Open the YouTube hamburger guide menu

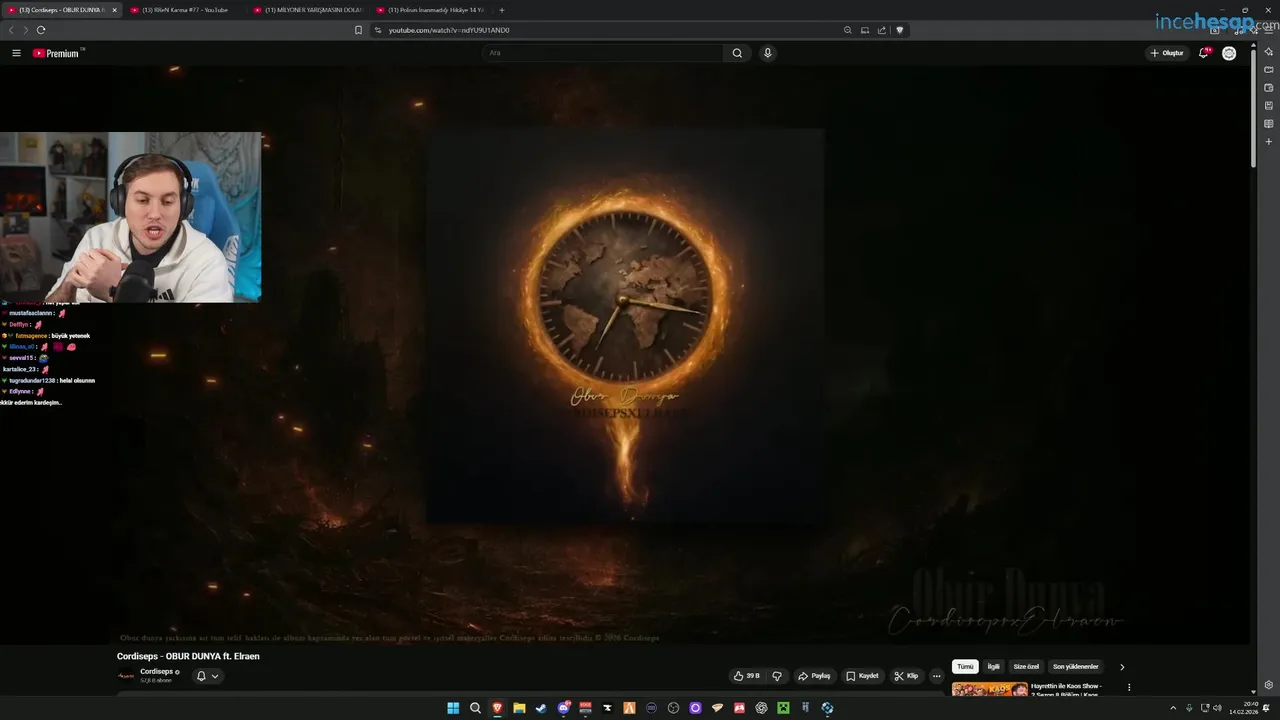[x=16, y=53]
